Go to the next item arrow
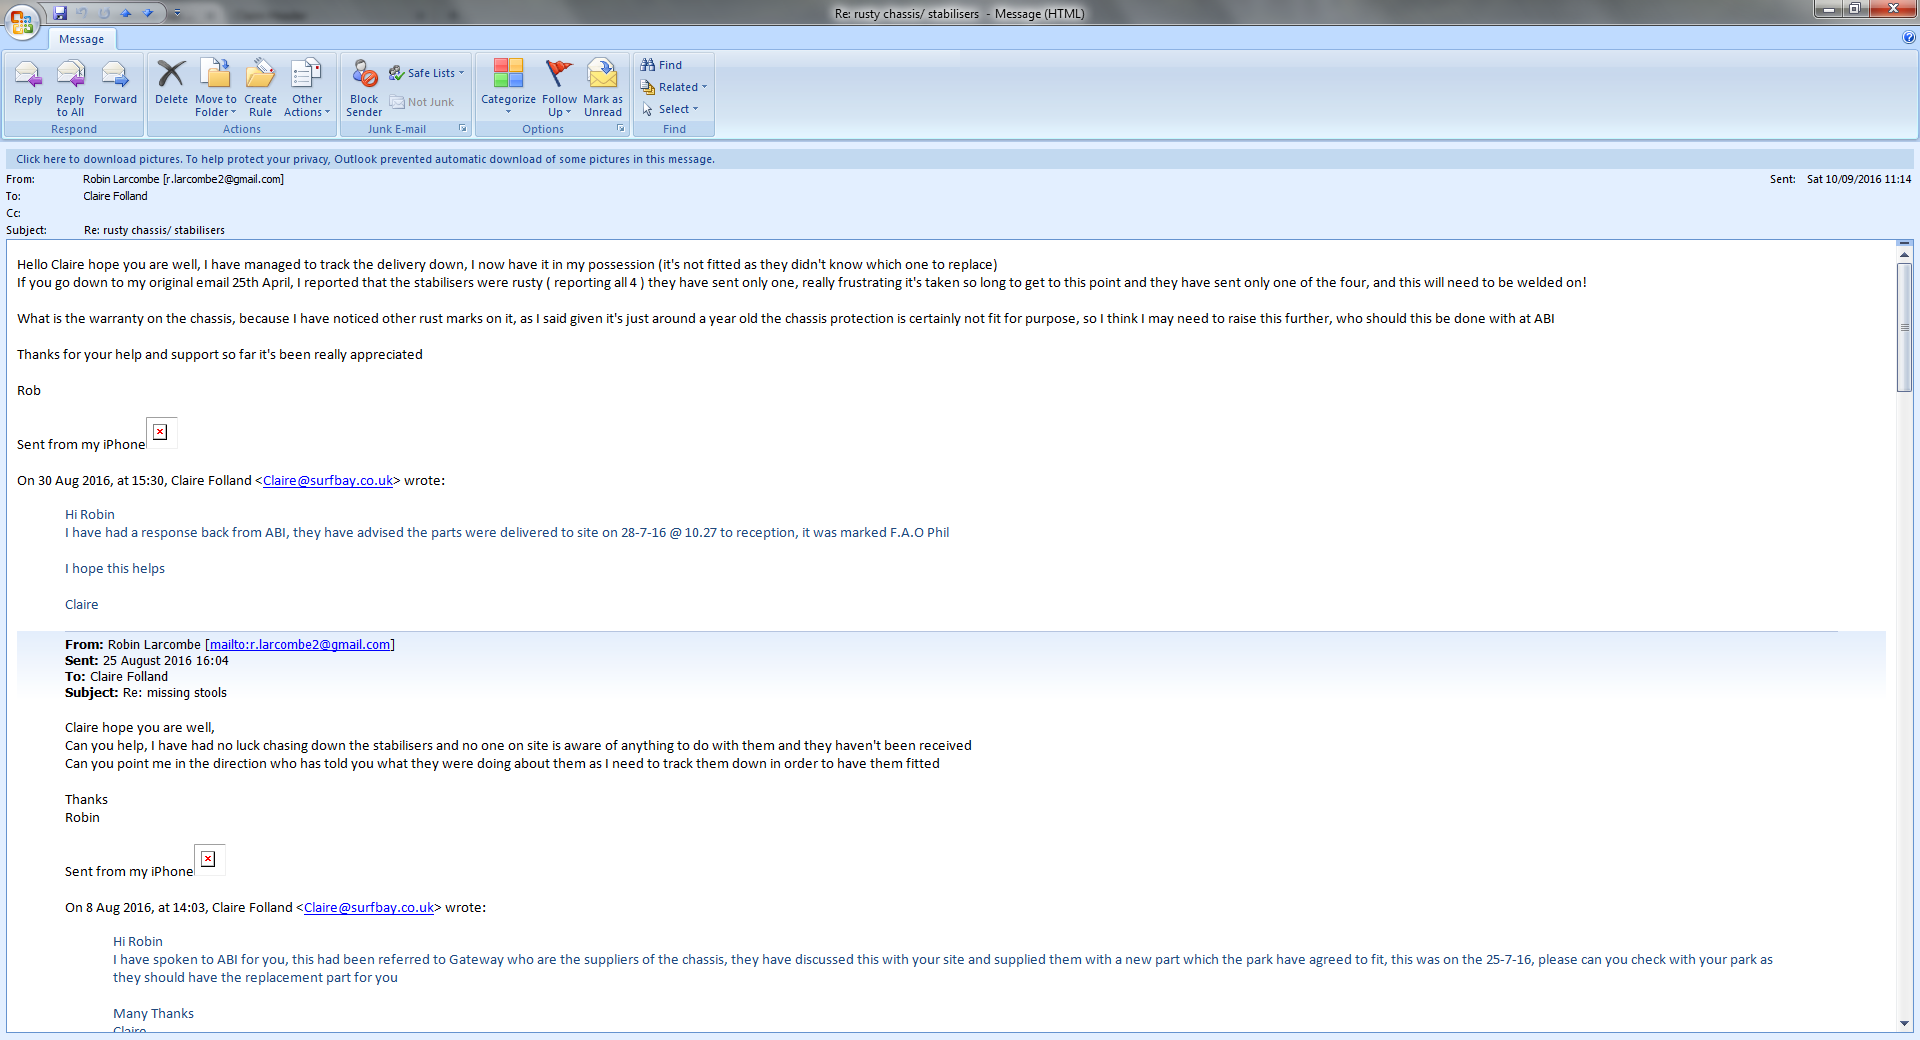The height and width of the screenshot is (1040, 1920). (148, 13)
